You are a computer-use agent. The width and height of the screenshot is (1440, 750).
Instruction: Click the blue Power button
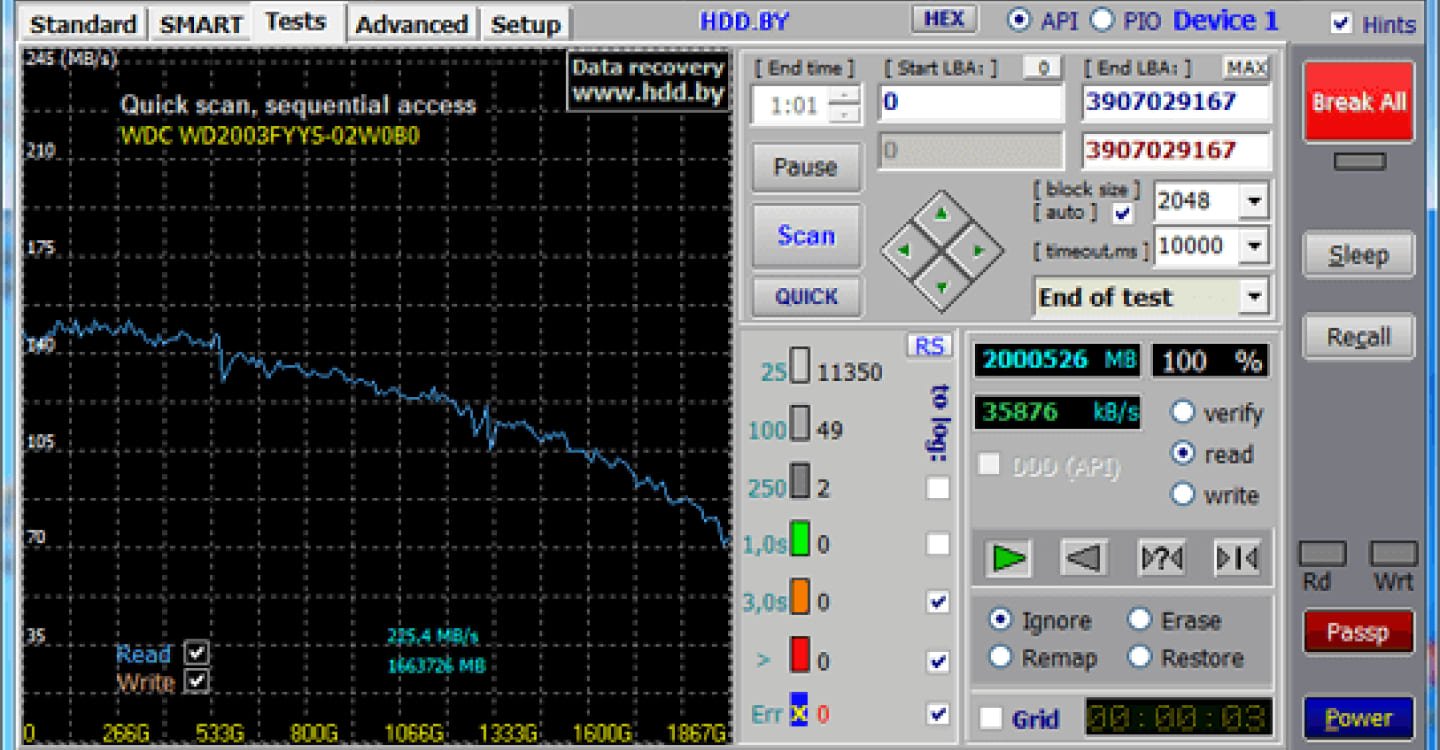click(1359, 718)
